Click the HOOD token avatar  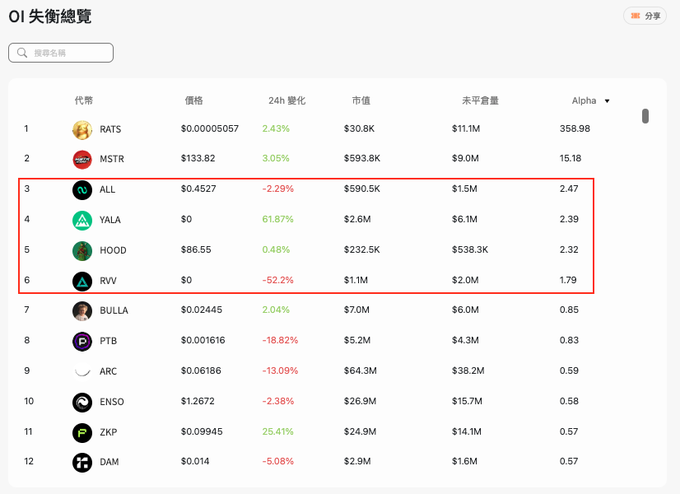(x=82, y=250)
